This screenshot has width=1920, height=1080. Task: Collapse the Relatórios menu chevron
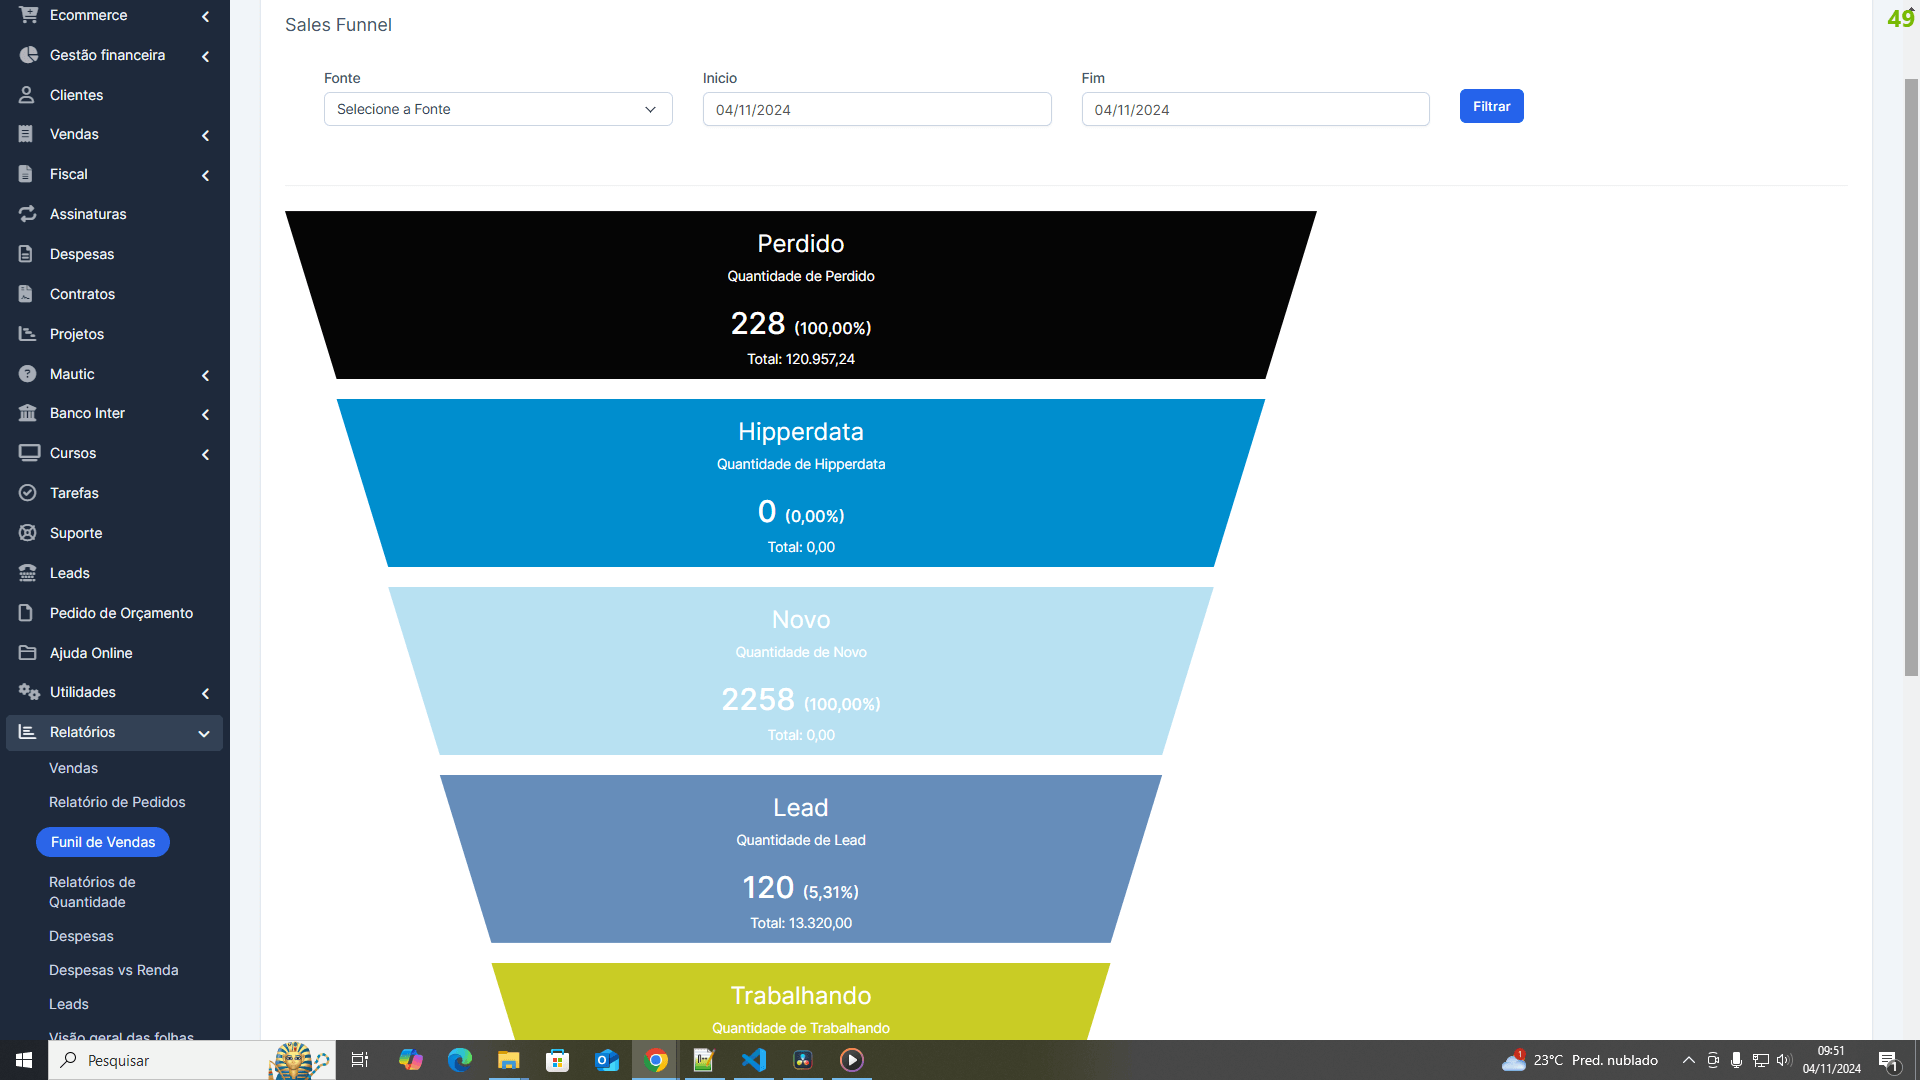point(204,733)
